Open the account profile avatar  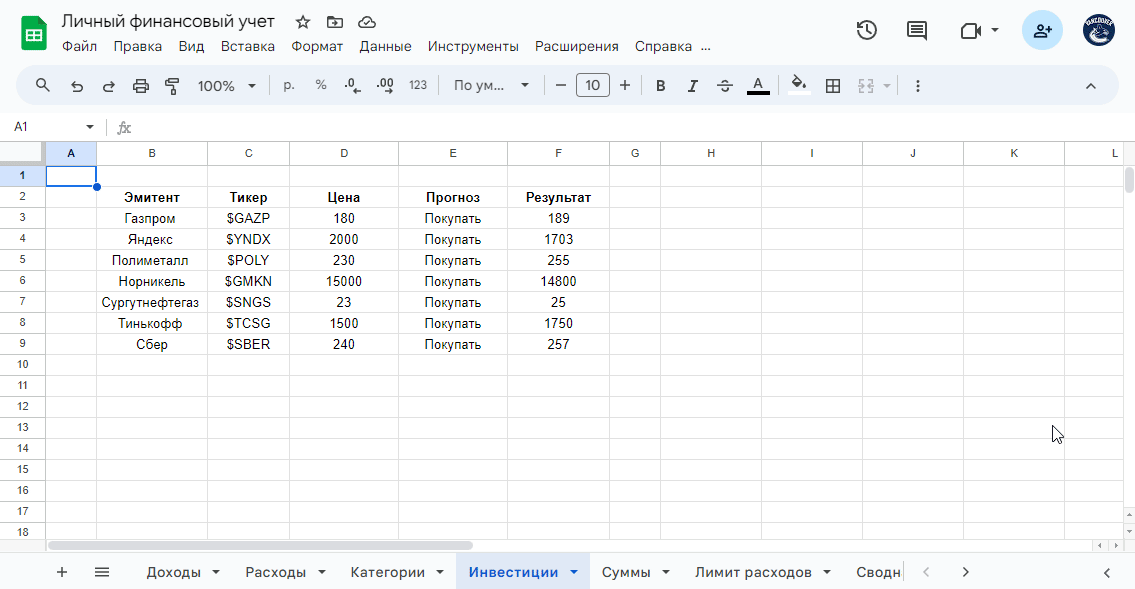point(1098,30)
